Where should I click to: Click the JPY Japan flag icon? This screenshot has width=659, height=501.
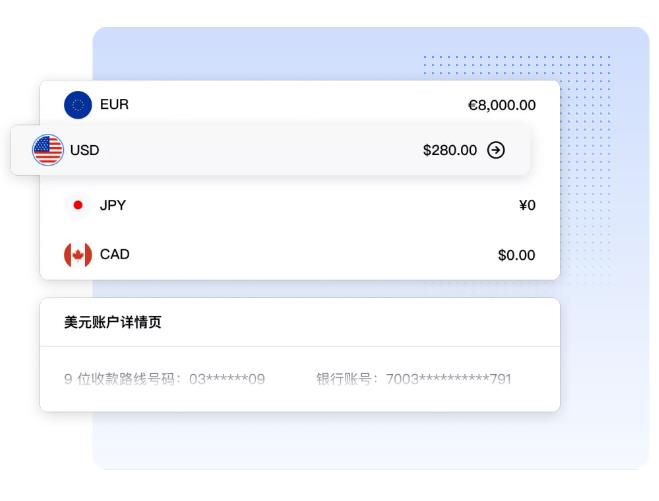click(78, 205)
